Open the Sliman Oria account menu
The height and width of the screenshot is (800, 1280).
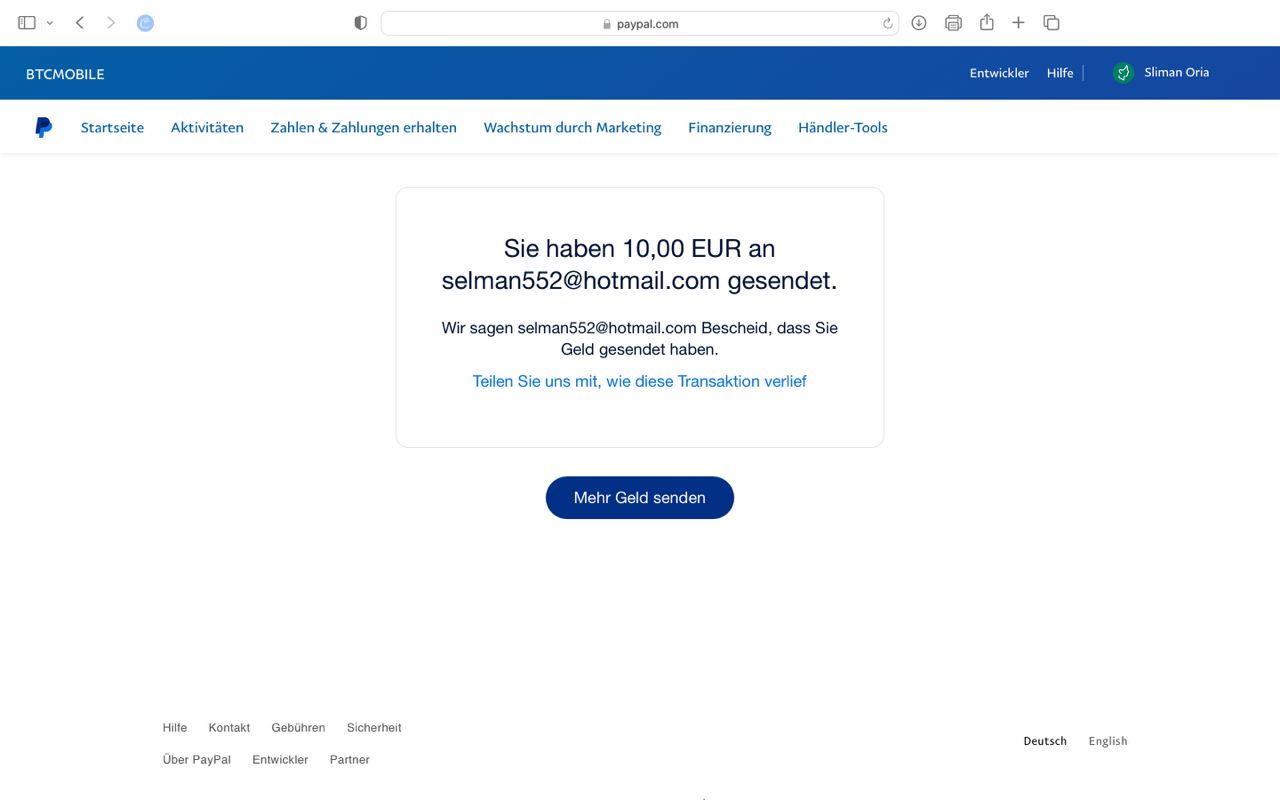[1161, 73]
